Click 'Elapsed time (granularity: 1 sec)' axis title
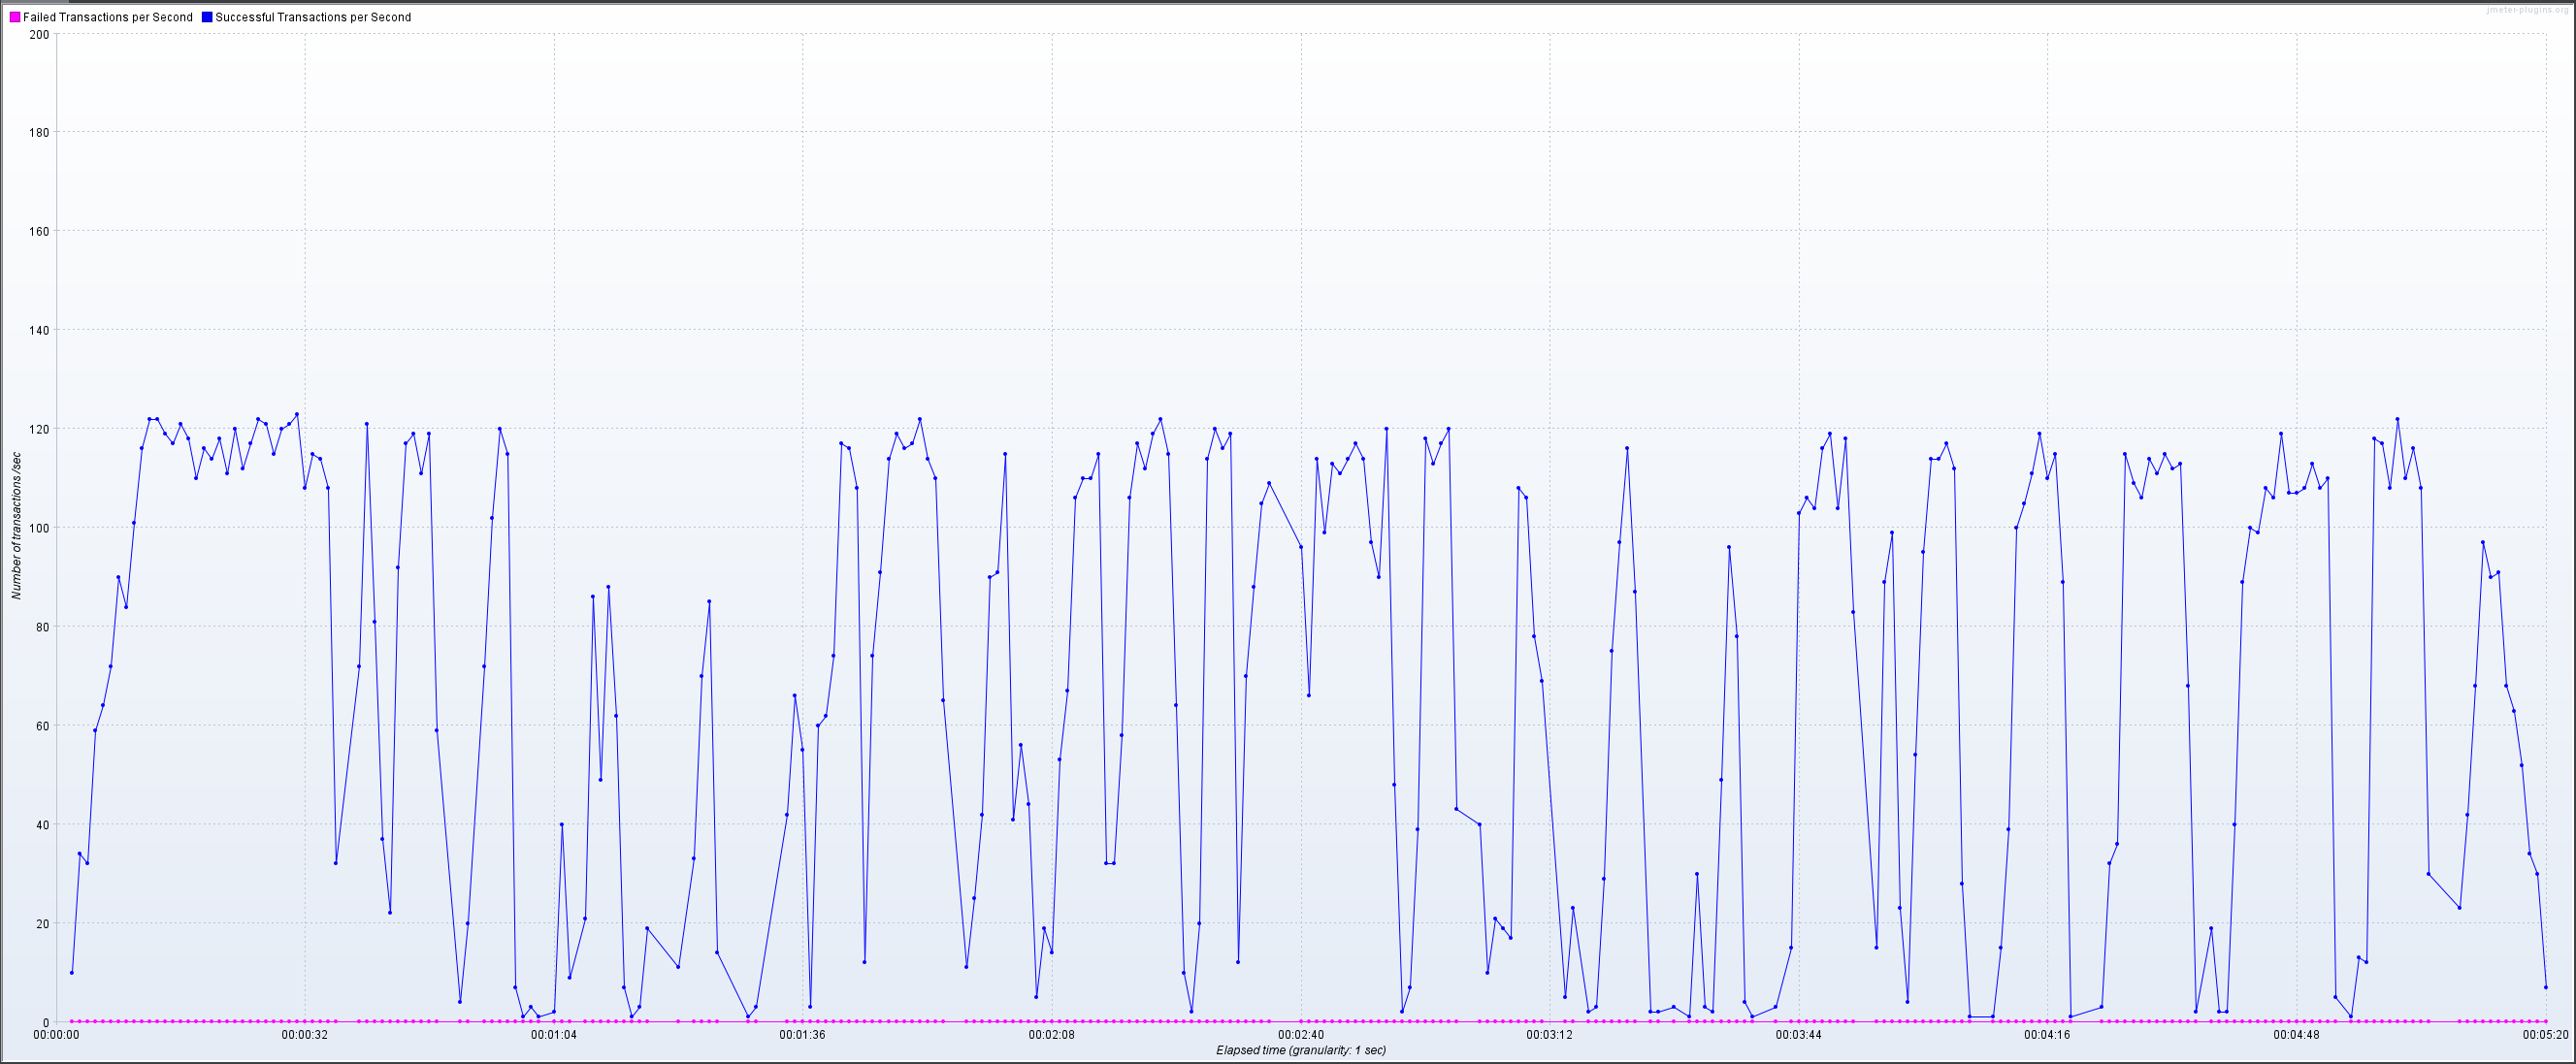 1300,1050
